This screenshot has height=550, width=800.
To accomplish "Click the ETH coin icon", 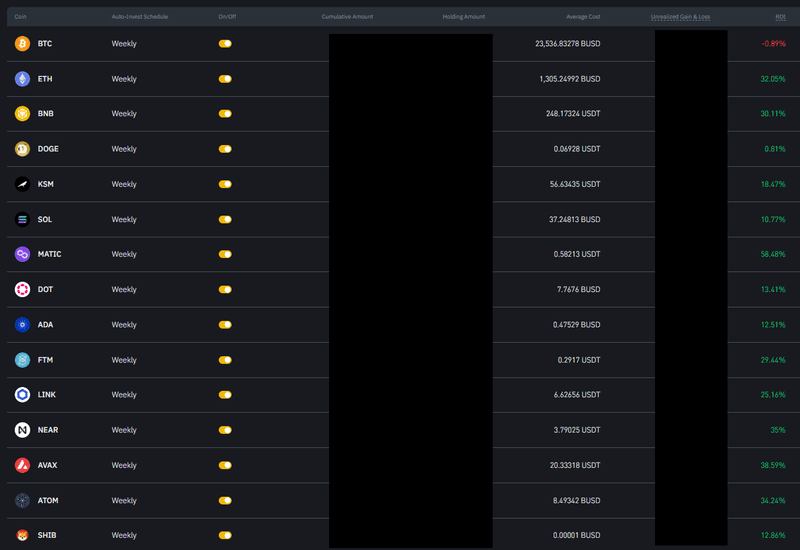I will (22, 79).
